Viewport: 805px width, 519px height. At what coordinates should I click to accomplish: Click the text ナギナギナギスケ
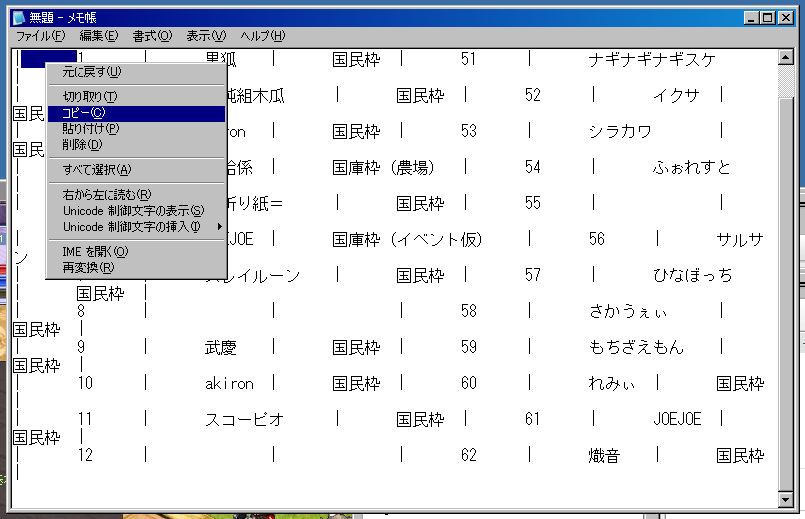point(651,60)
